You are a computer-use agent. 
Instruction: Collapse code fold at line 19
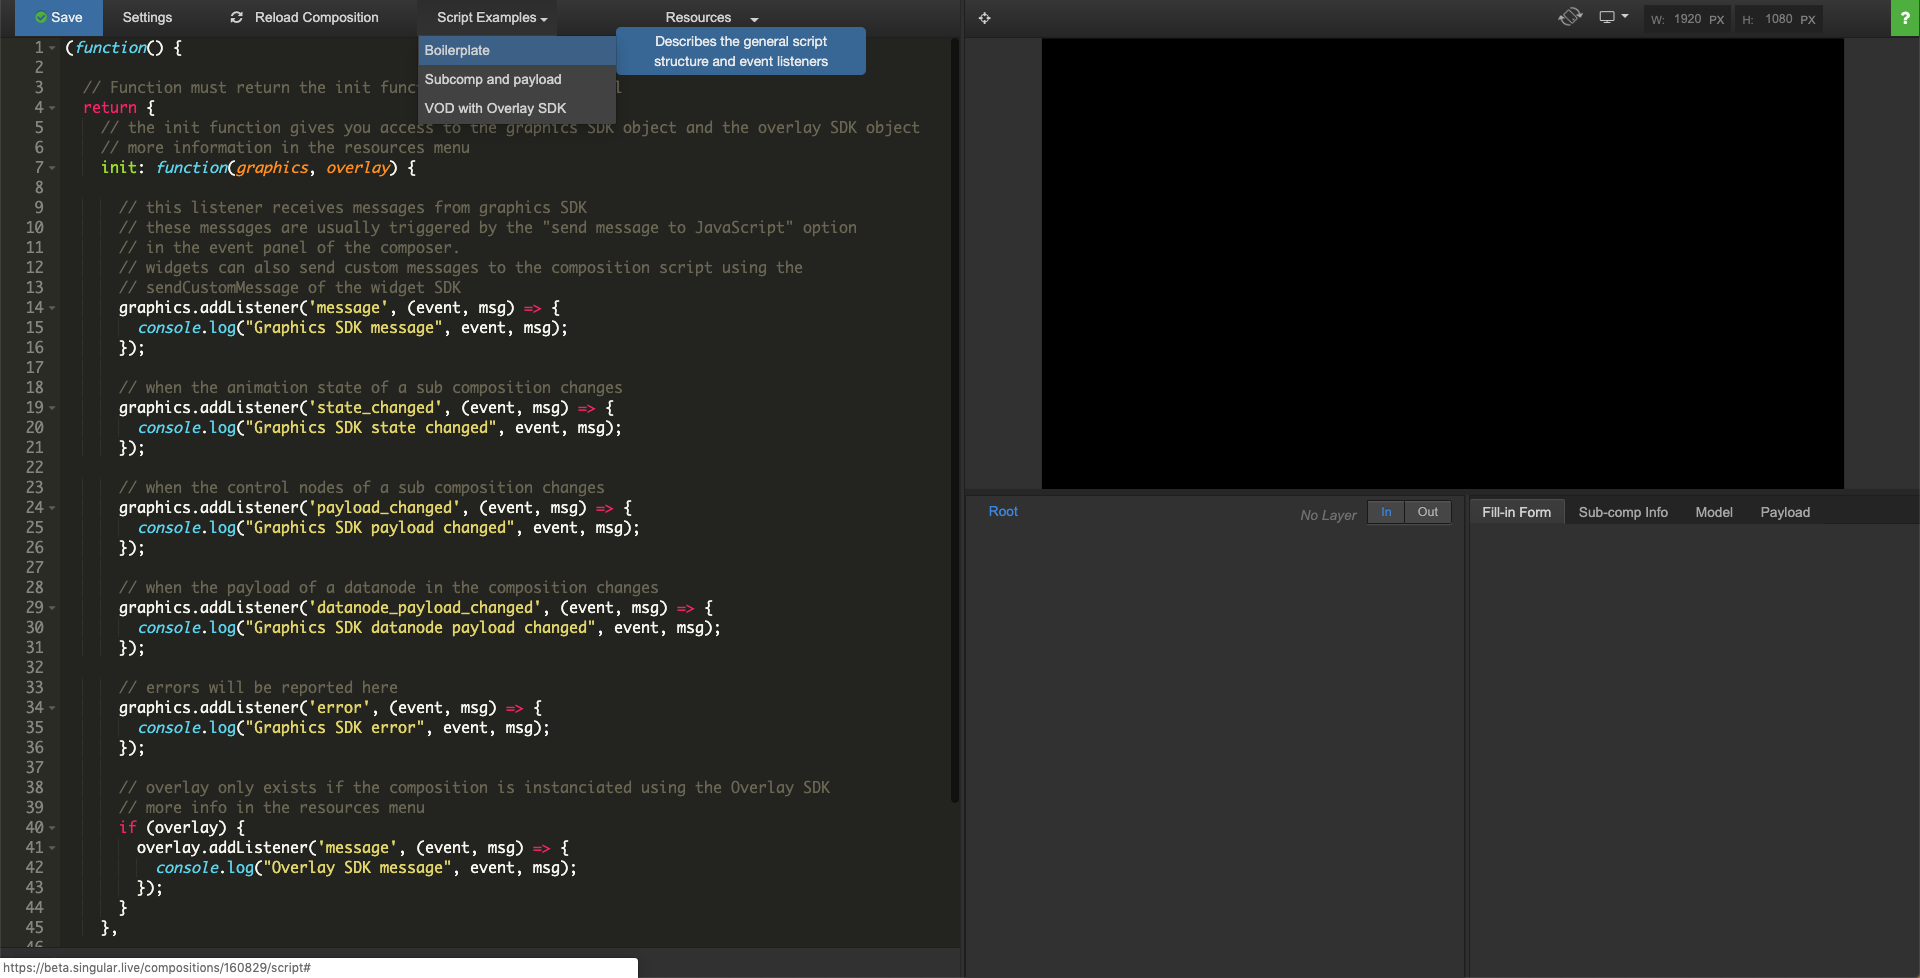(52, 408)
